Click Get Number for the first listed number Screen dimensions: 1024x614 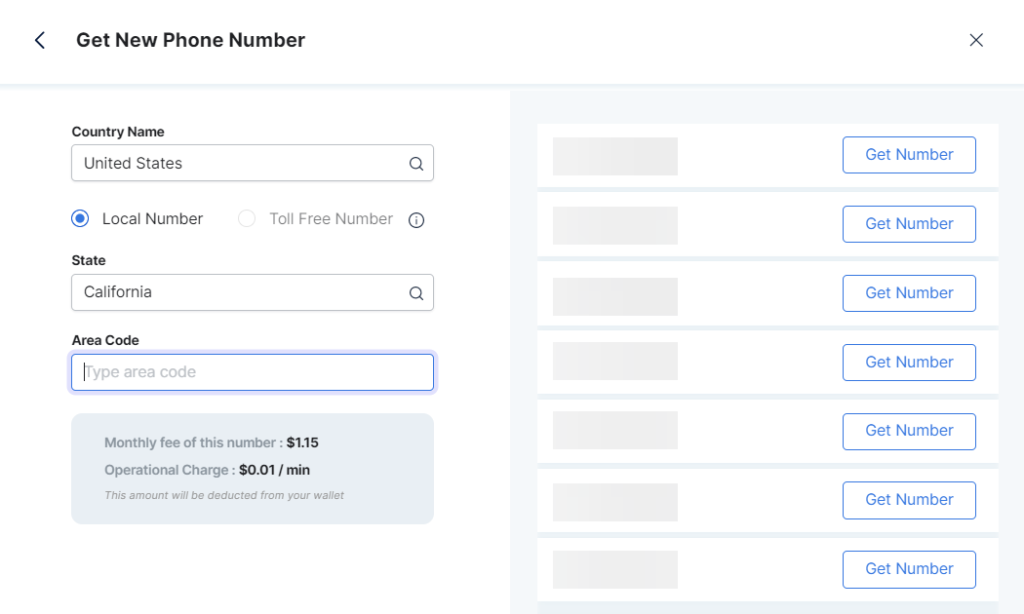pos(908,154)
